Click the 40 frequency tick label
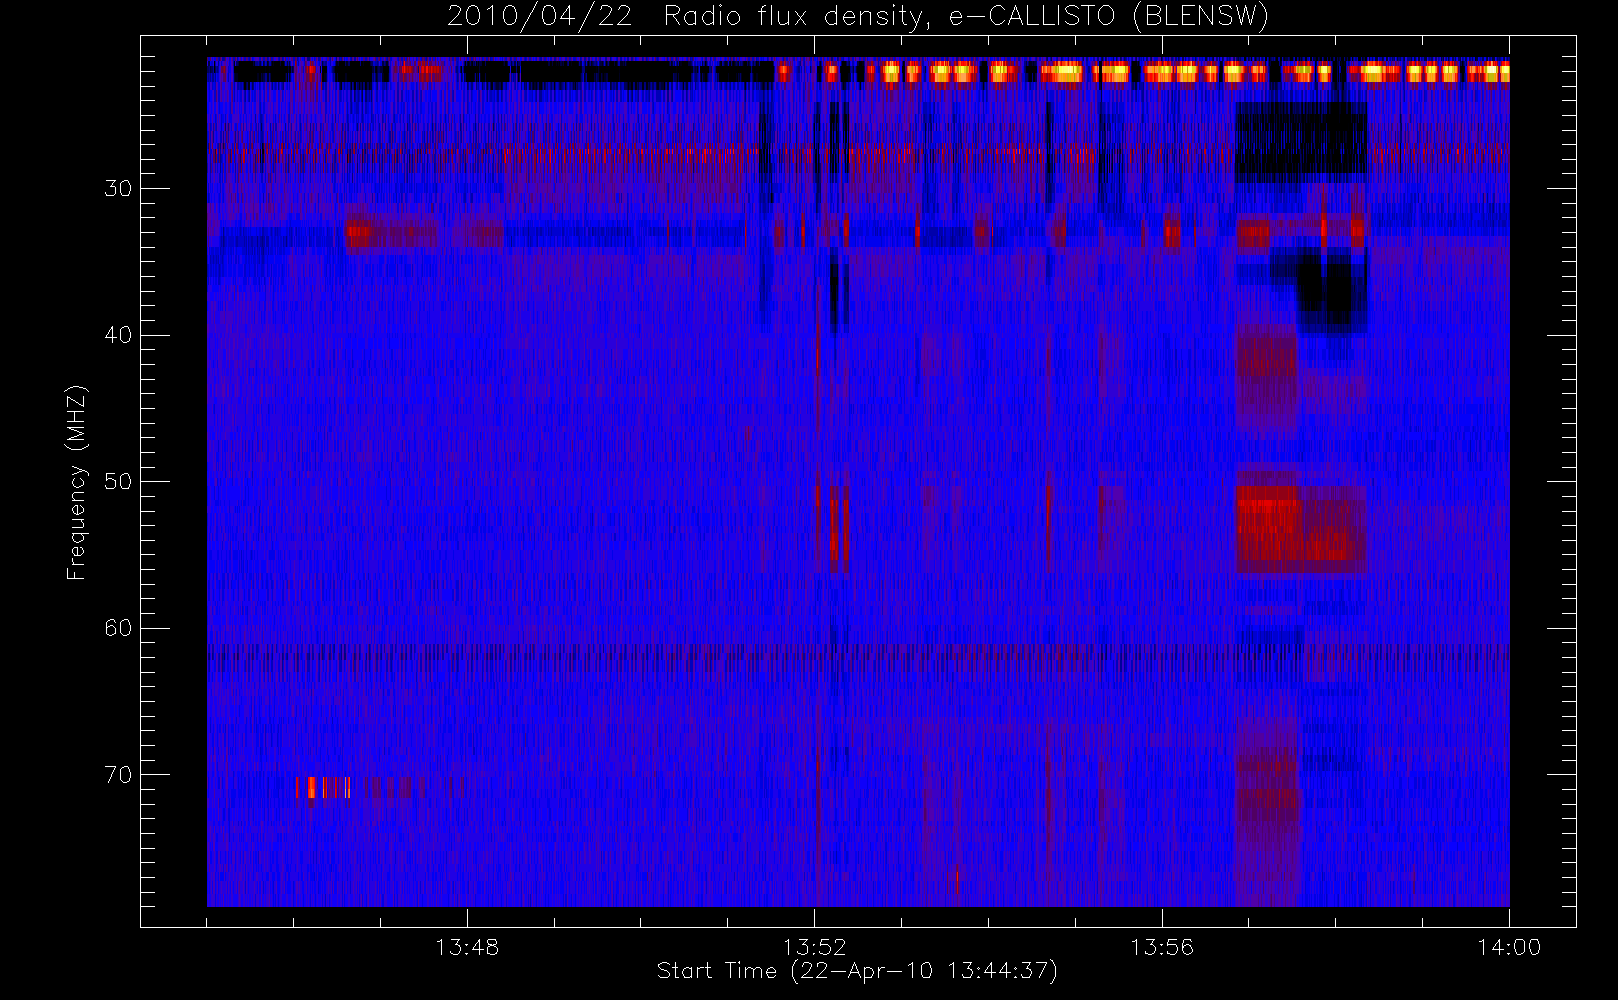Viewport: 1618px width, 1000px height. pyautogui.click(x=118, y=335)
